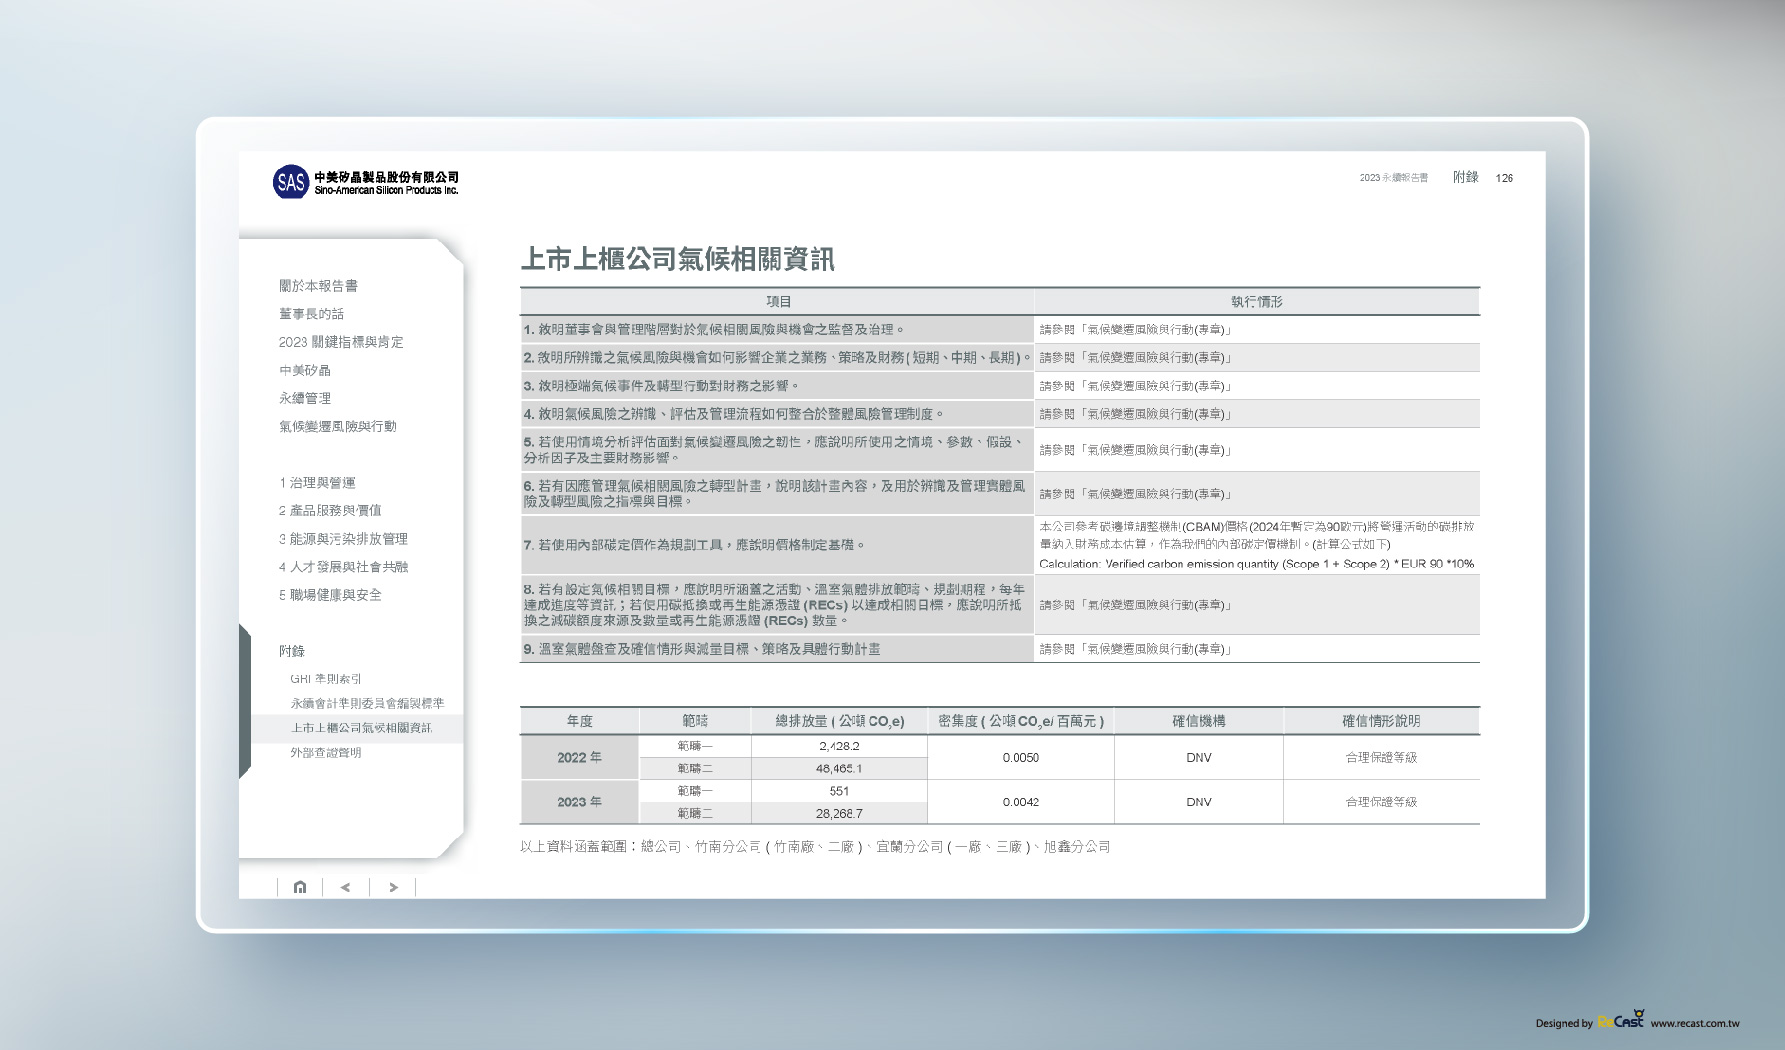Click the CBAM carbon pricing explanation text
This screenshot has width=1785, height=1050.
point(1257,545)
